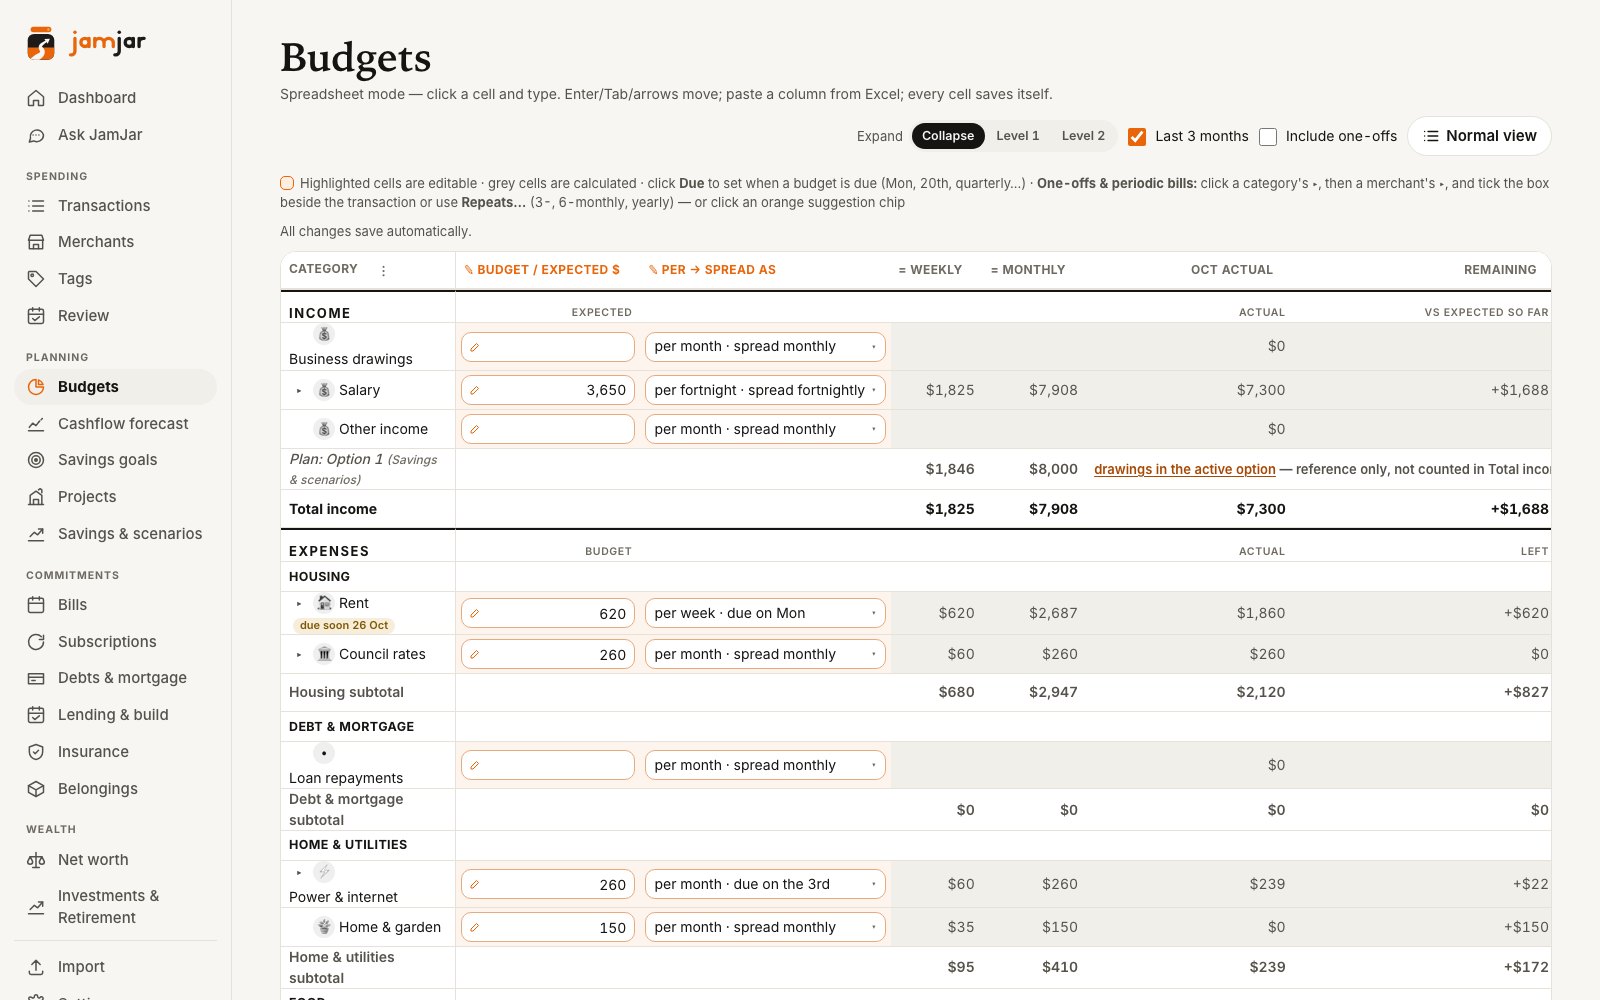Click the Savings goals target icon

(x=36, y=460)
